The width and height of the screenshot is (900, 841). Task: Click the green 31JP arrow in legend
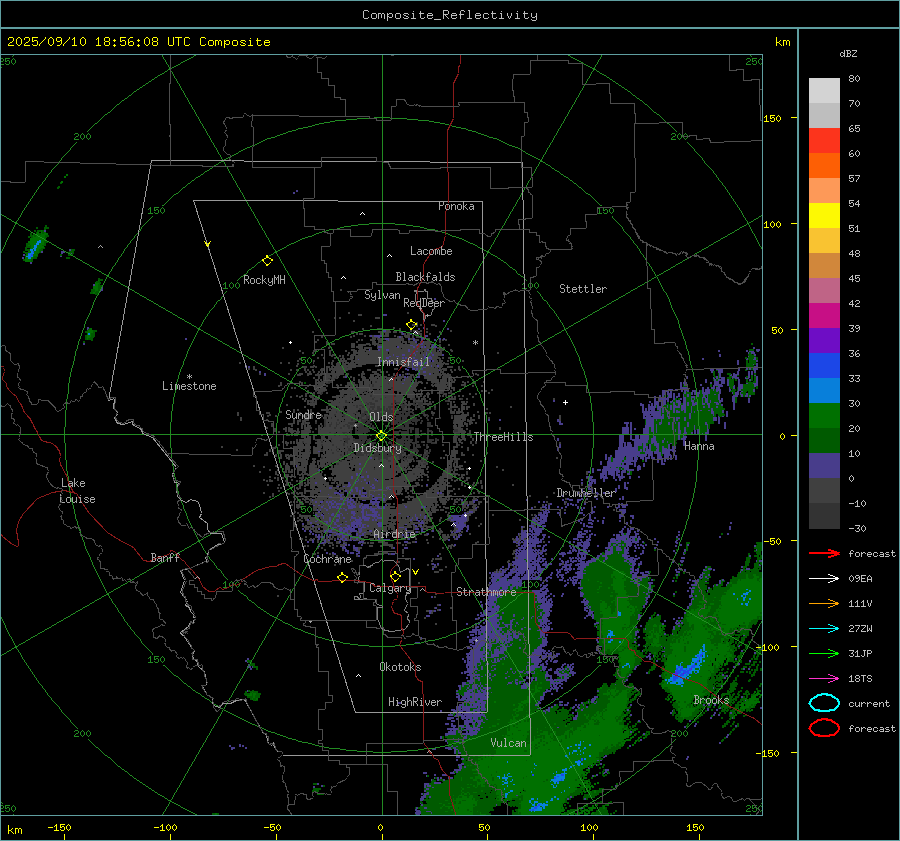click(824, 653)
